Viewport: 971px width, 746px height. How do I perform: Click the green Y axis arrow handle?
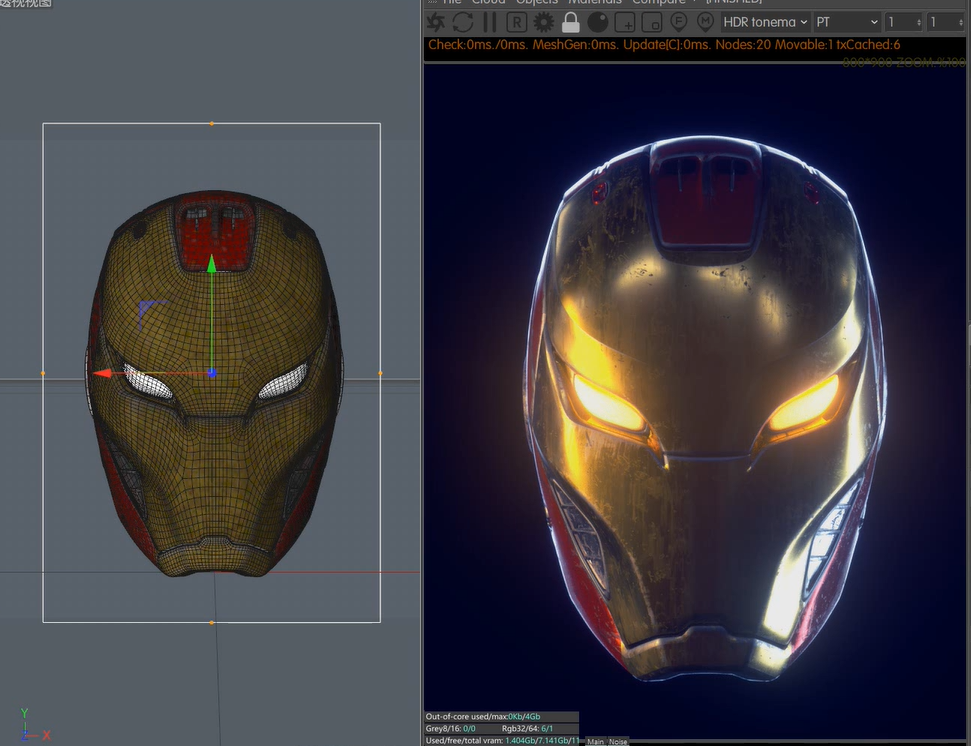pyautogui.click(x=211, y=264)
